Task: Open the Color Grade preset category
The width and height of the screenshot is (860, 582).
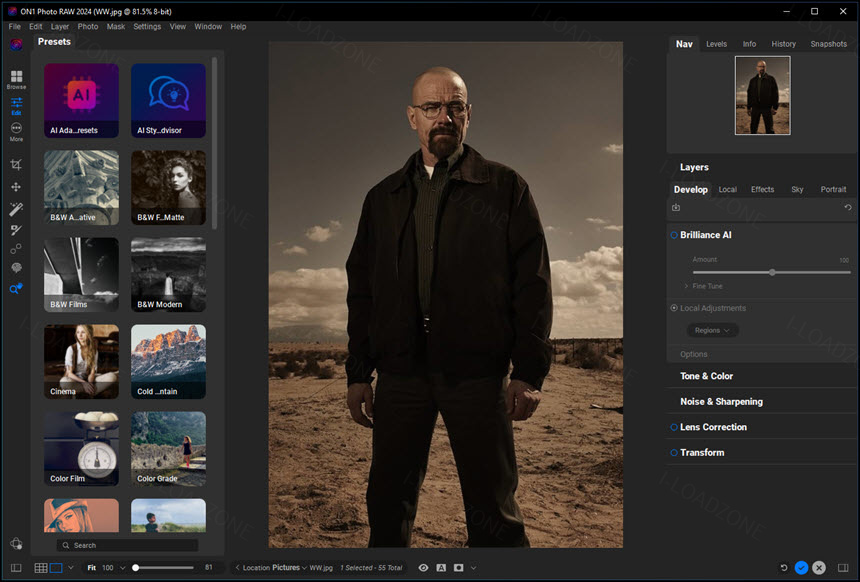Action: 168,449
